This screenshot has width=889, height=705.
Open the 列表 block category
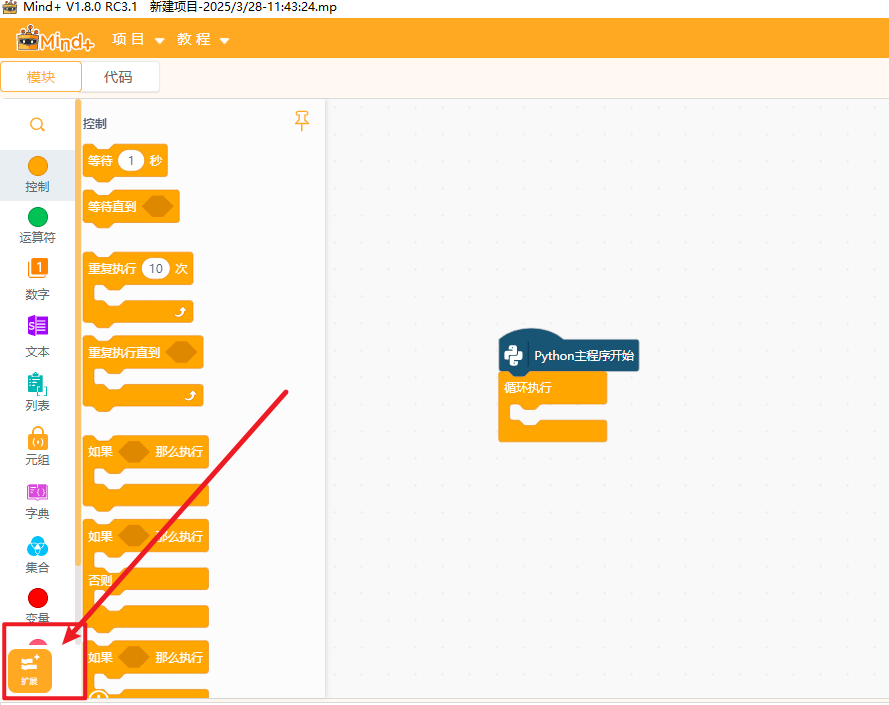pyautogui.click(x=37, y=384)
